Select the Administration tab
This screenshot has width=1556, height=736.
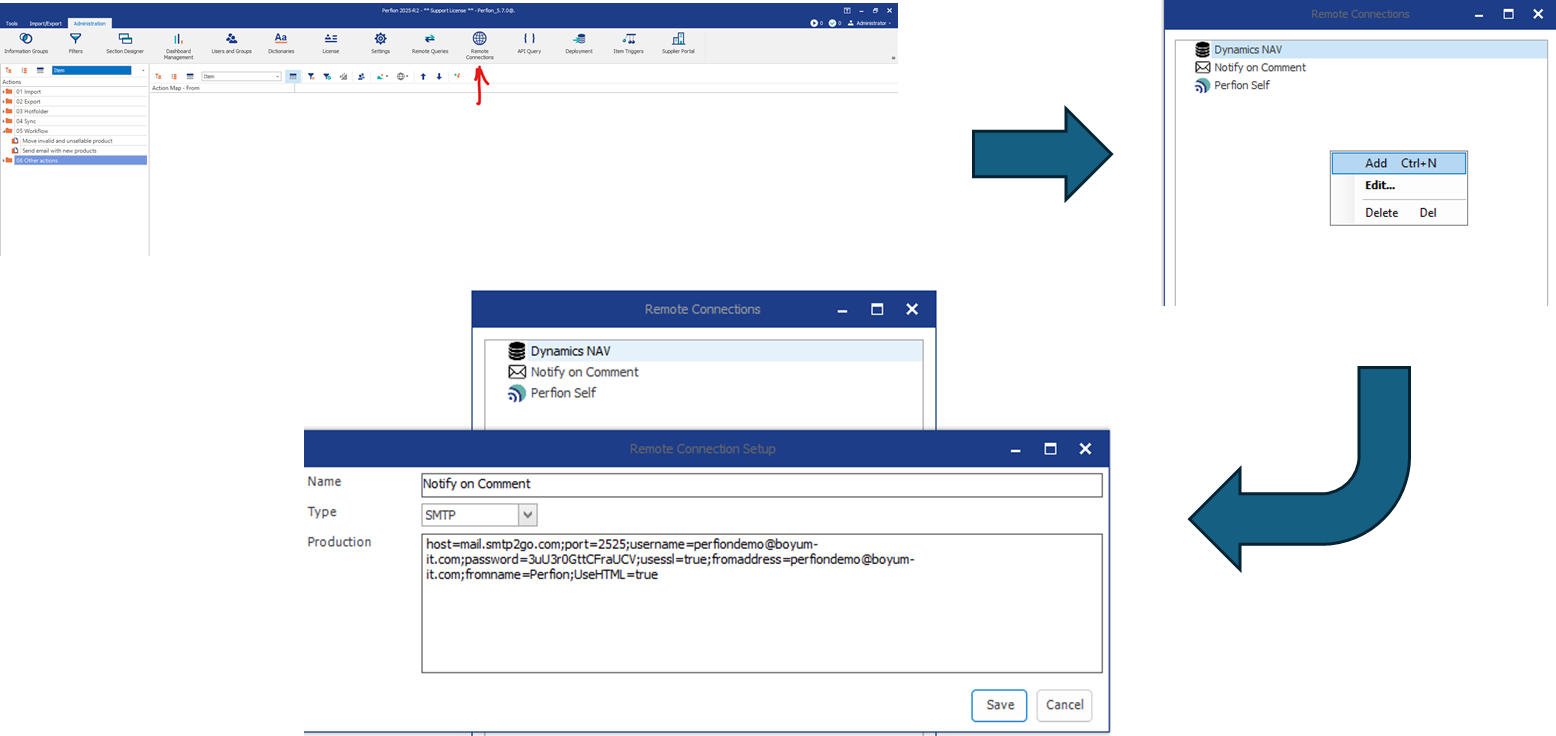[90, 23]
